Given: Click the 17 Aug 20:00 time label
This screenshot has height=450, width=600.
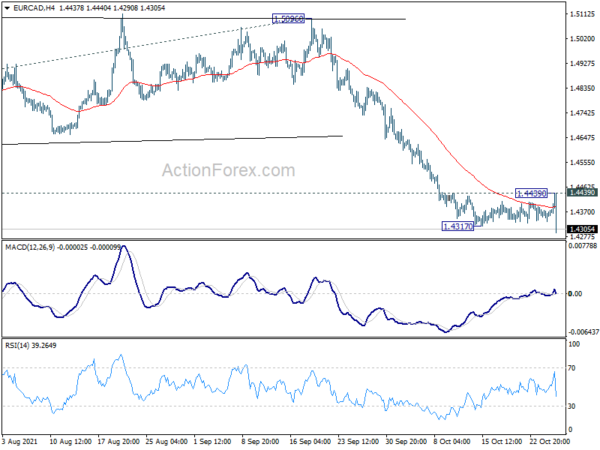Looking at the screenshot, I should (x=118, y=442).
